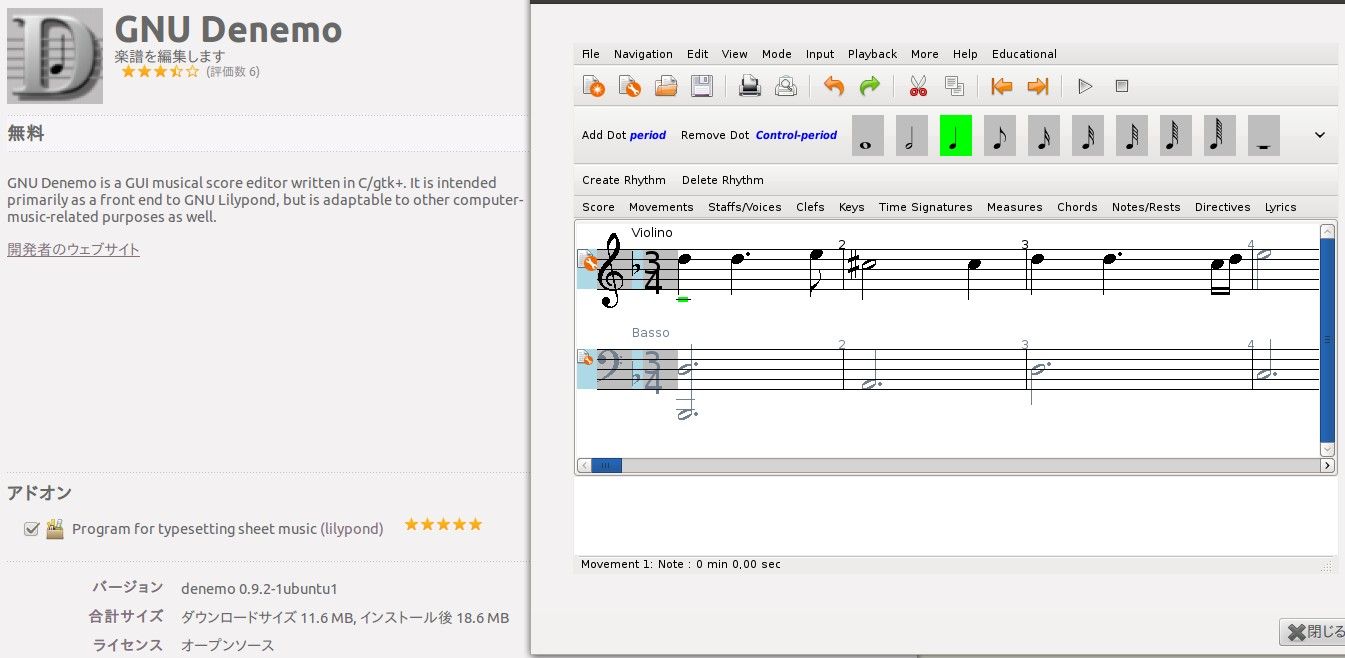The height and width of the screenshot is (658, 1345).
Task: Open the 開発者のウェブサイト link
Action: tap(73, 249)
